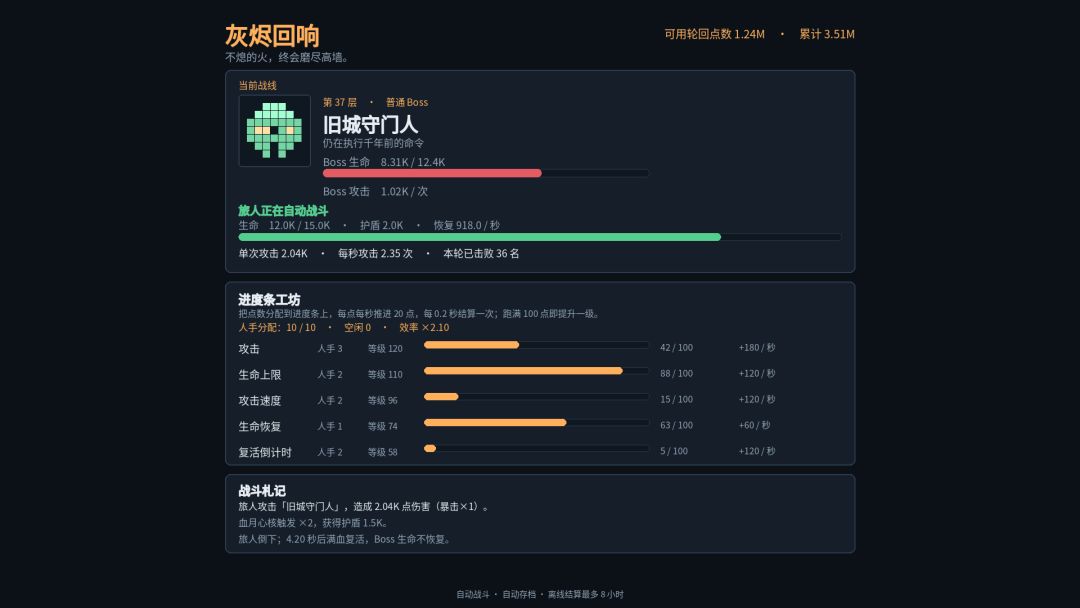The image size is (1080, 608).
Task: Click 人手 2 in 生命上限 row
Action: tap(330, 375)
